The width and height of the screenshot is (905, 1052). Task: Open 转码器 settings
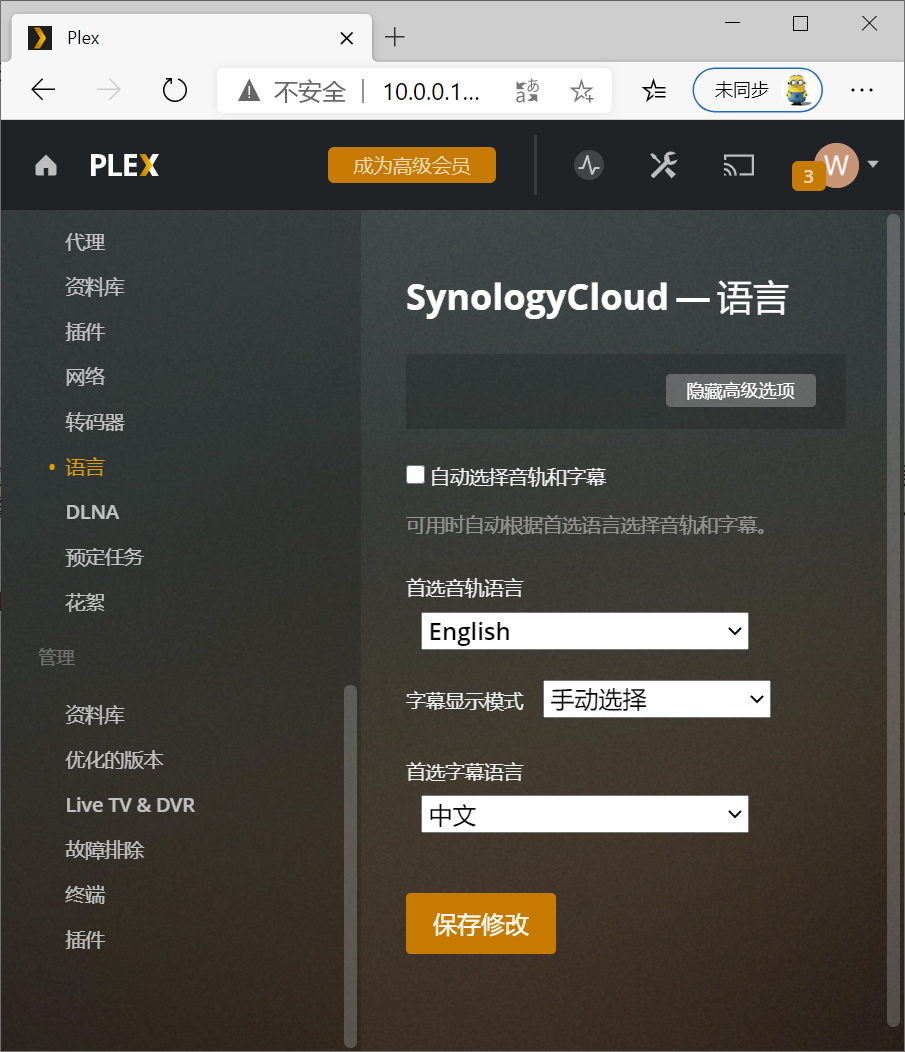(x=95, y=422)
